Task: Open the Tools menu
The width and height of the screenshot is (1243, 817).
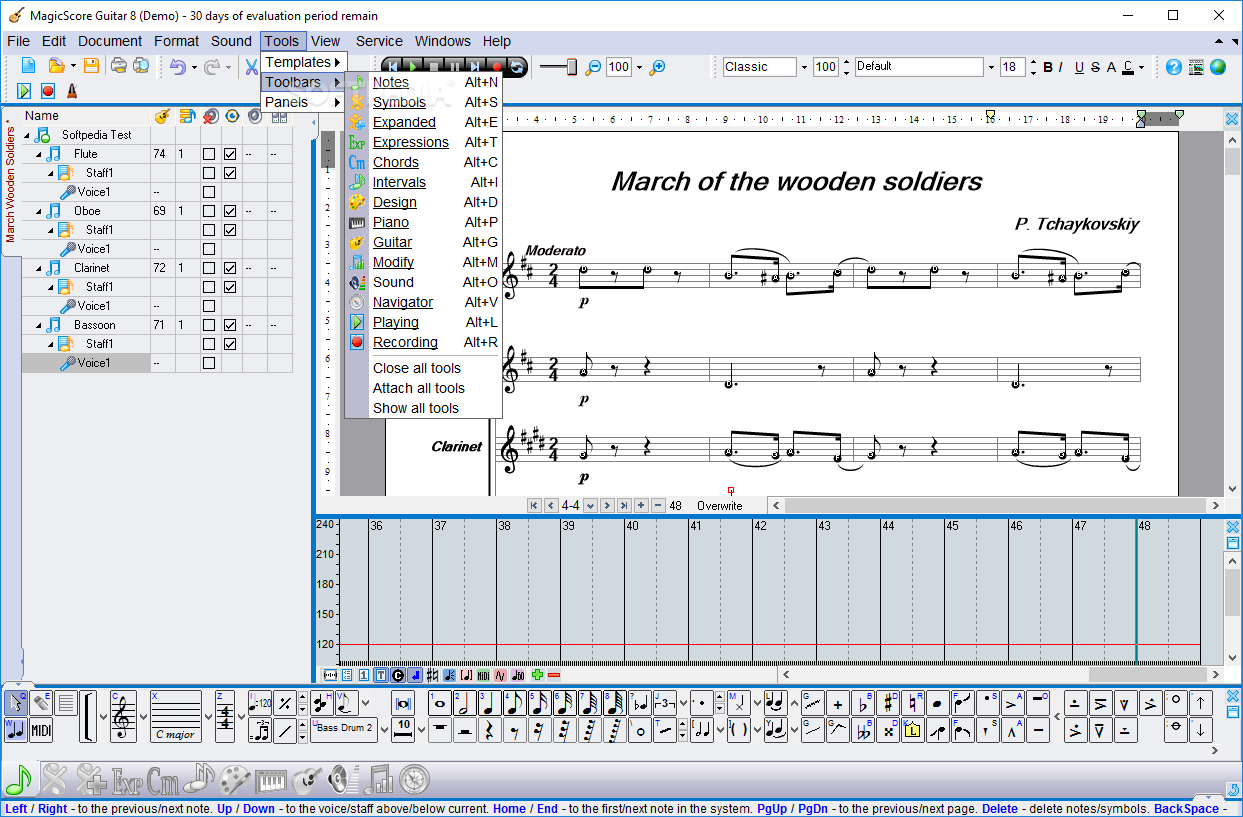Action: click(282, 41)
